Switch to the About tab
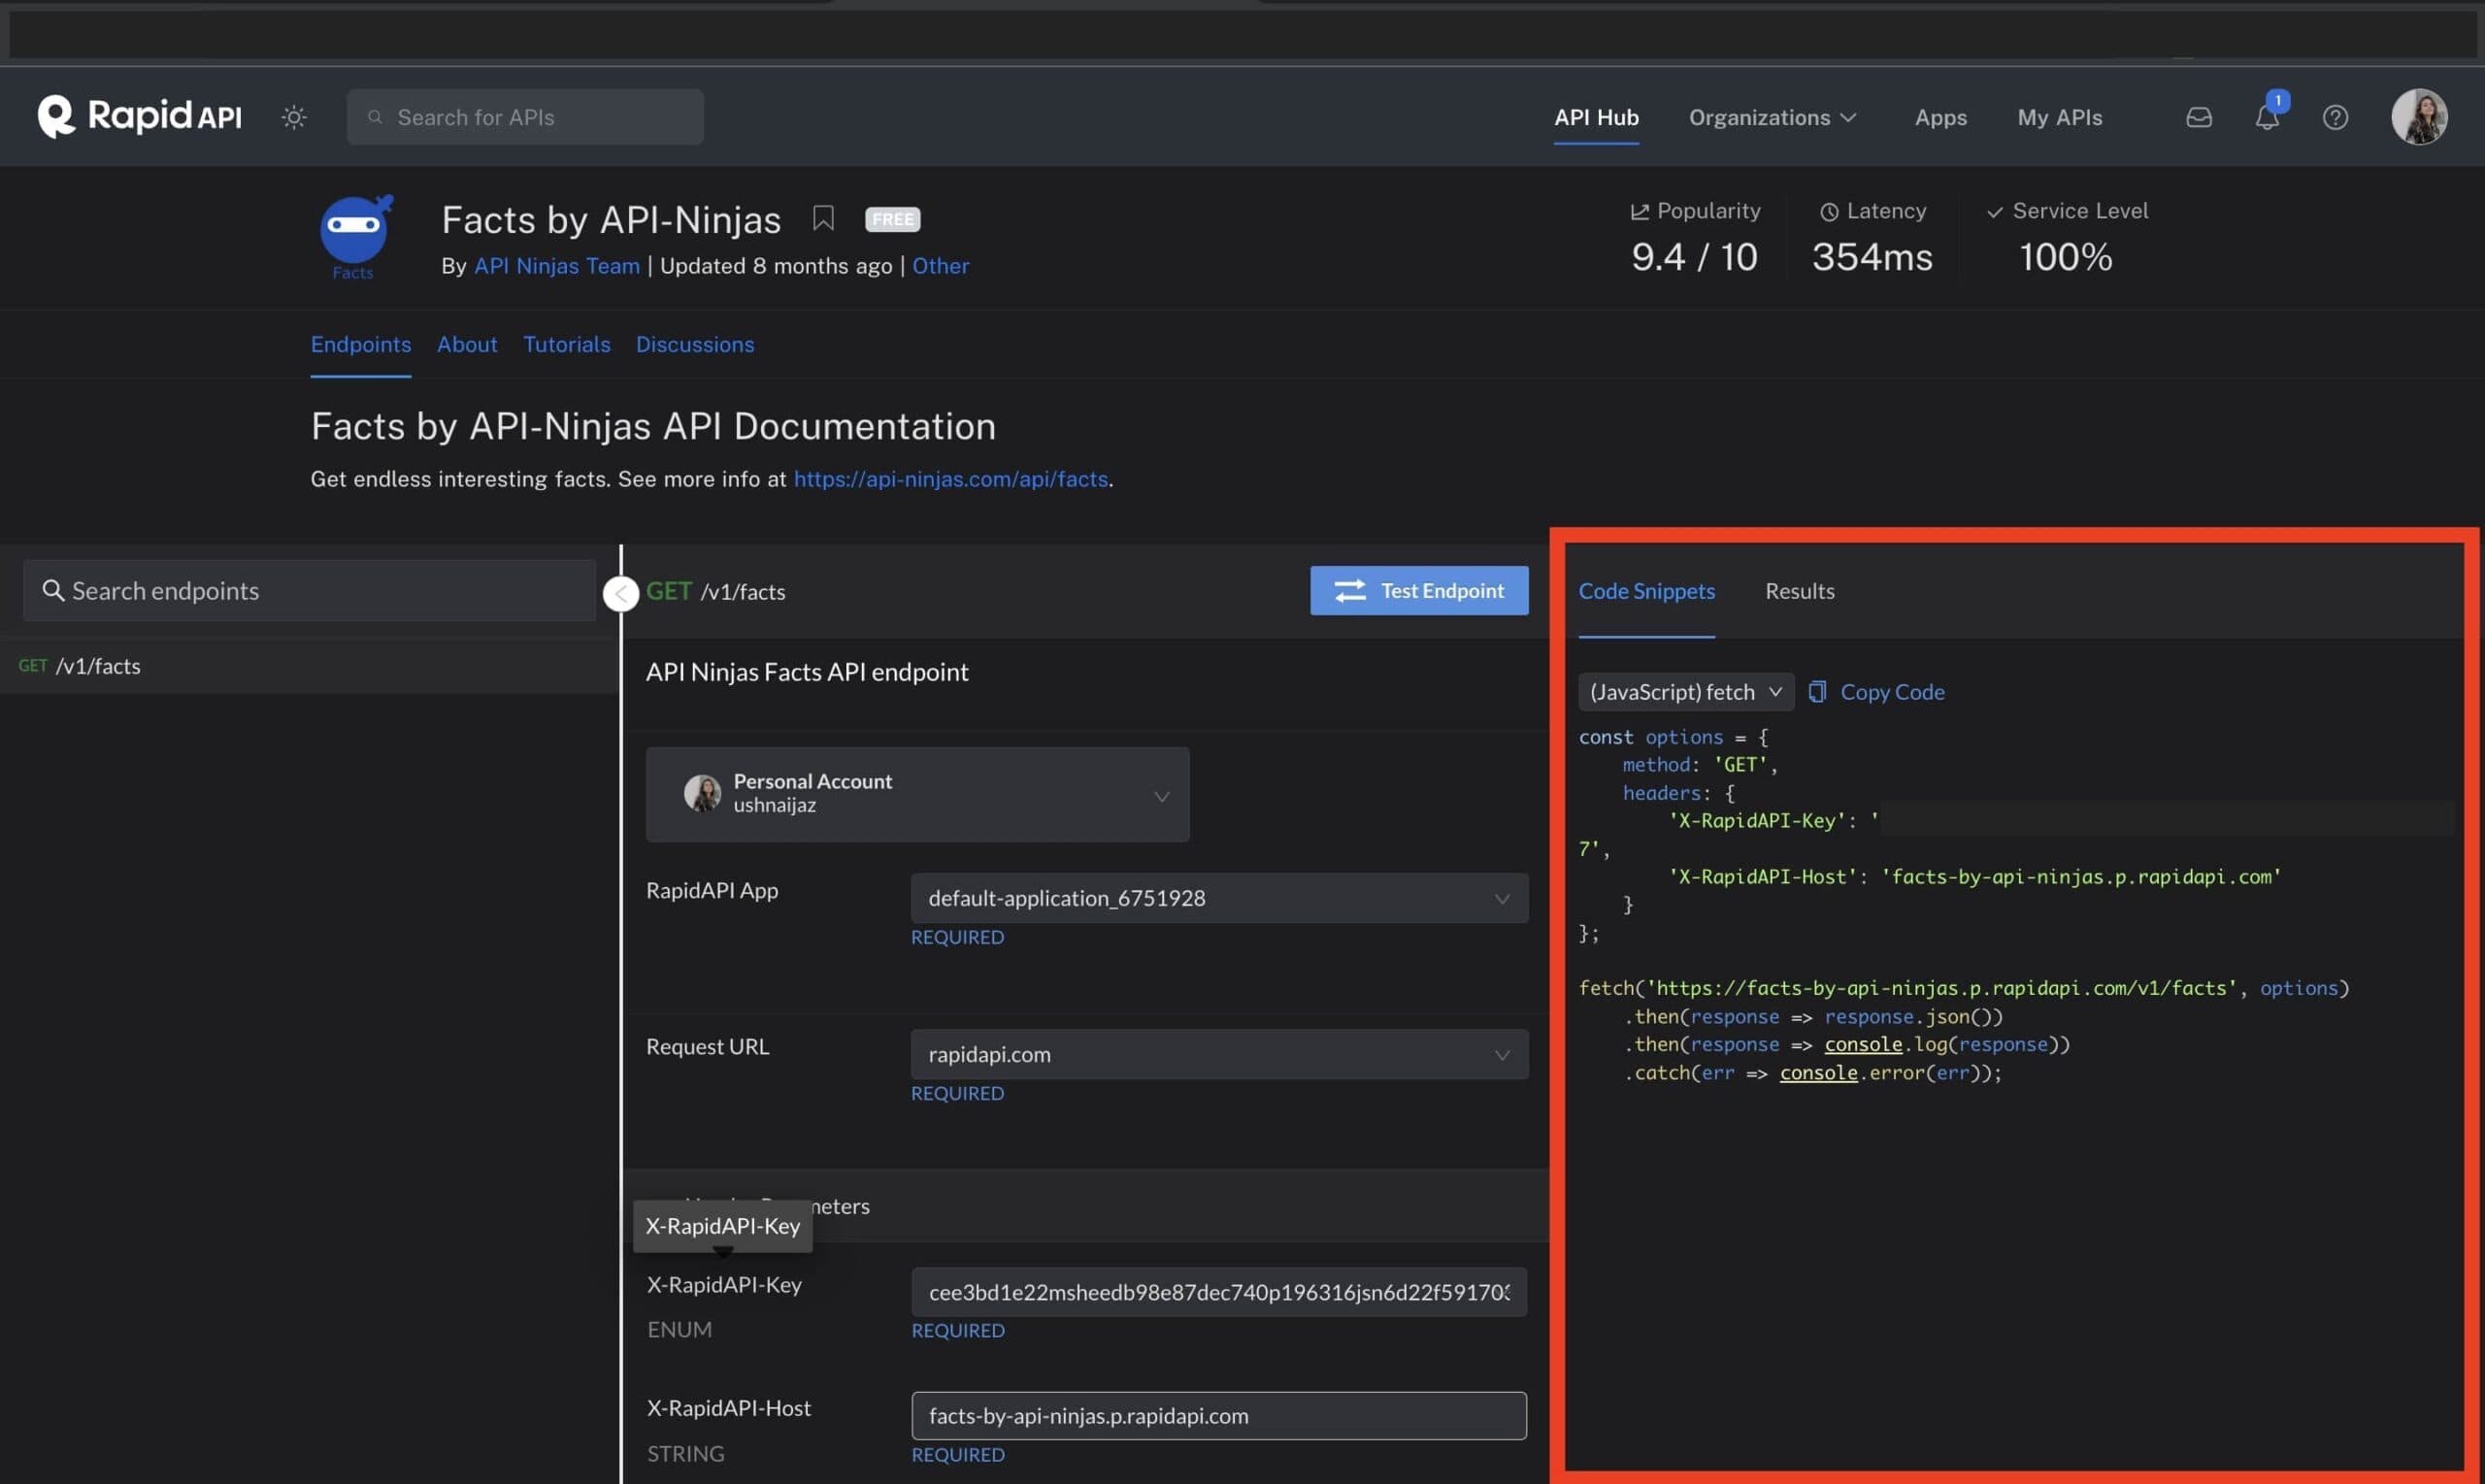Screen dimensions: 2485x1484 466,343
